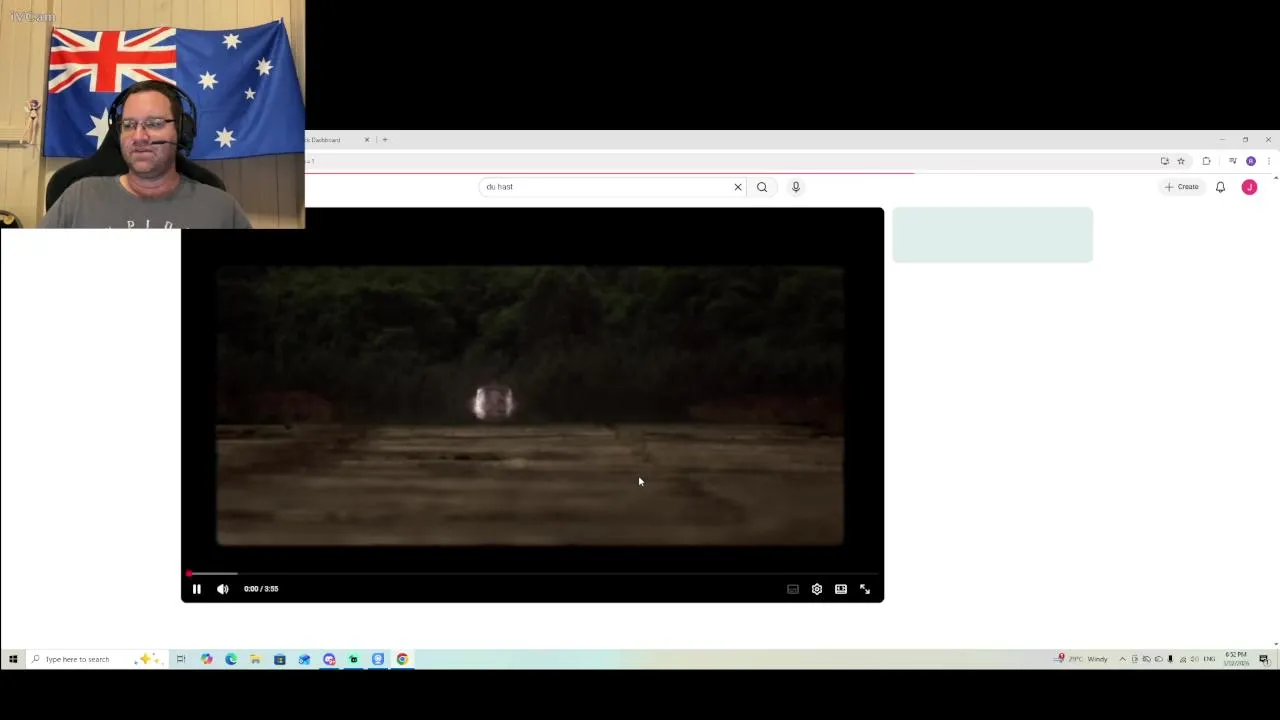Open a new browser tab with plus
Image resolution: width=1280 pixels, height=720 pixels.
[385, 140]
